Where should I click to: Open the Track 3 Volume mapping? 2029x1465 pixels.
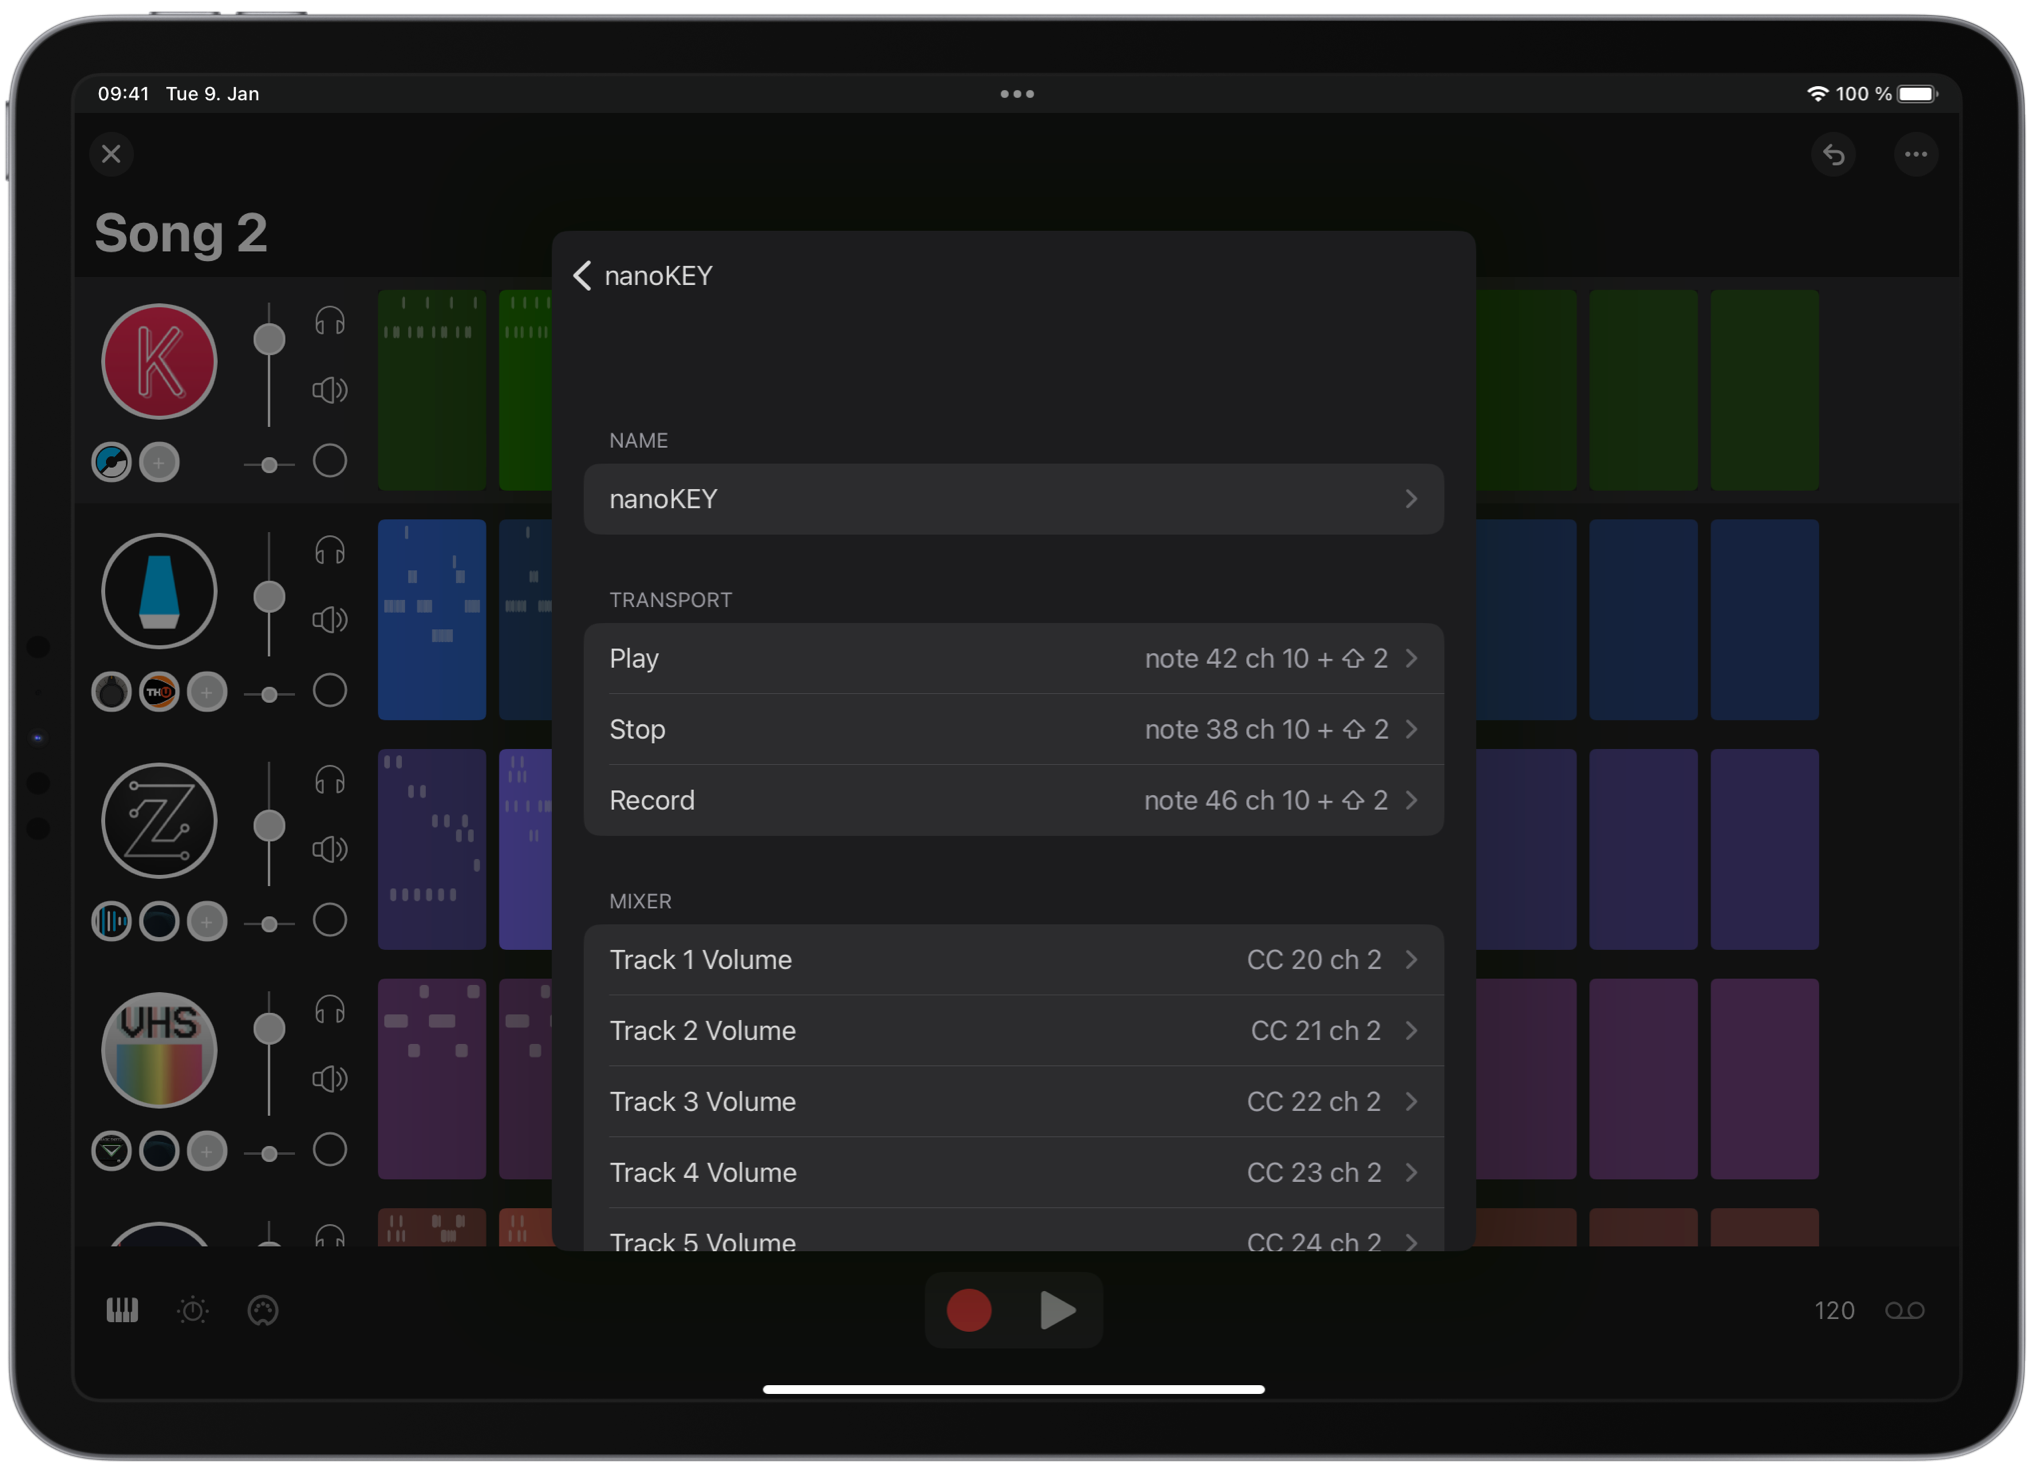[1013, 1102]
